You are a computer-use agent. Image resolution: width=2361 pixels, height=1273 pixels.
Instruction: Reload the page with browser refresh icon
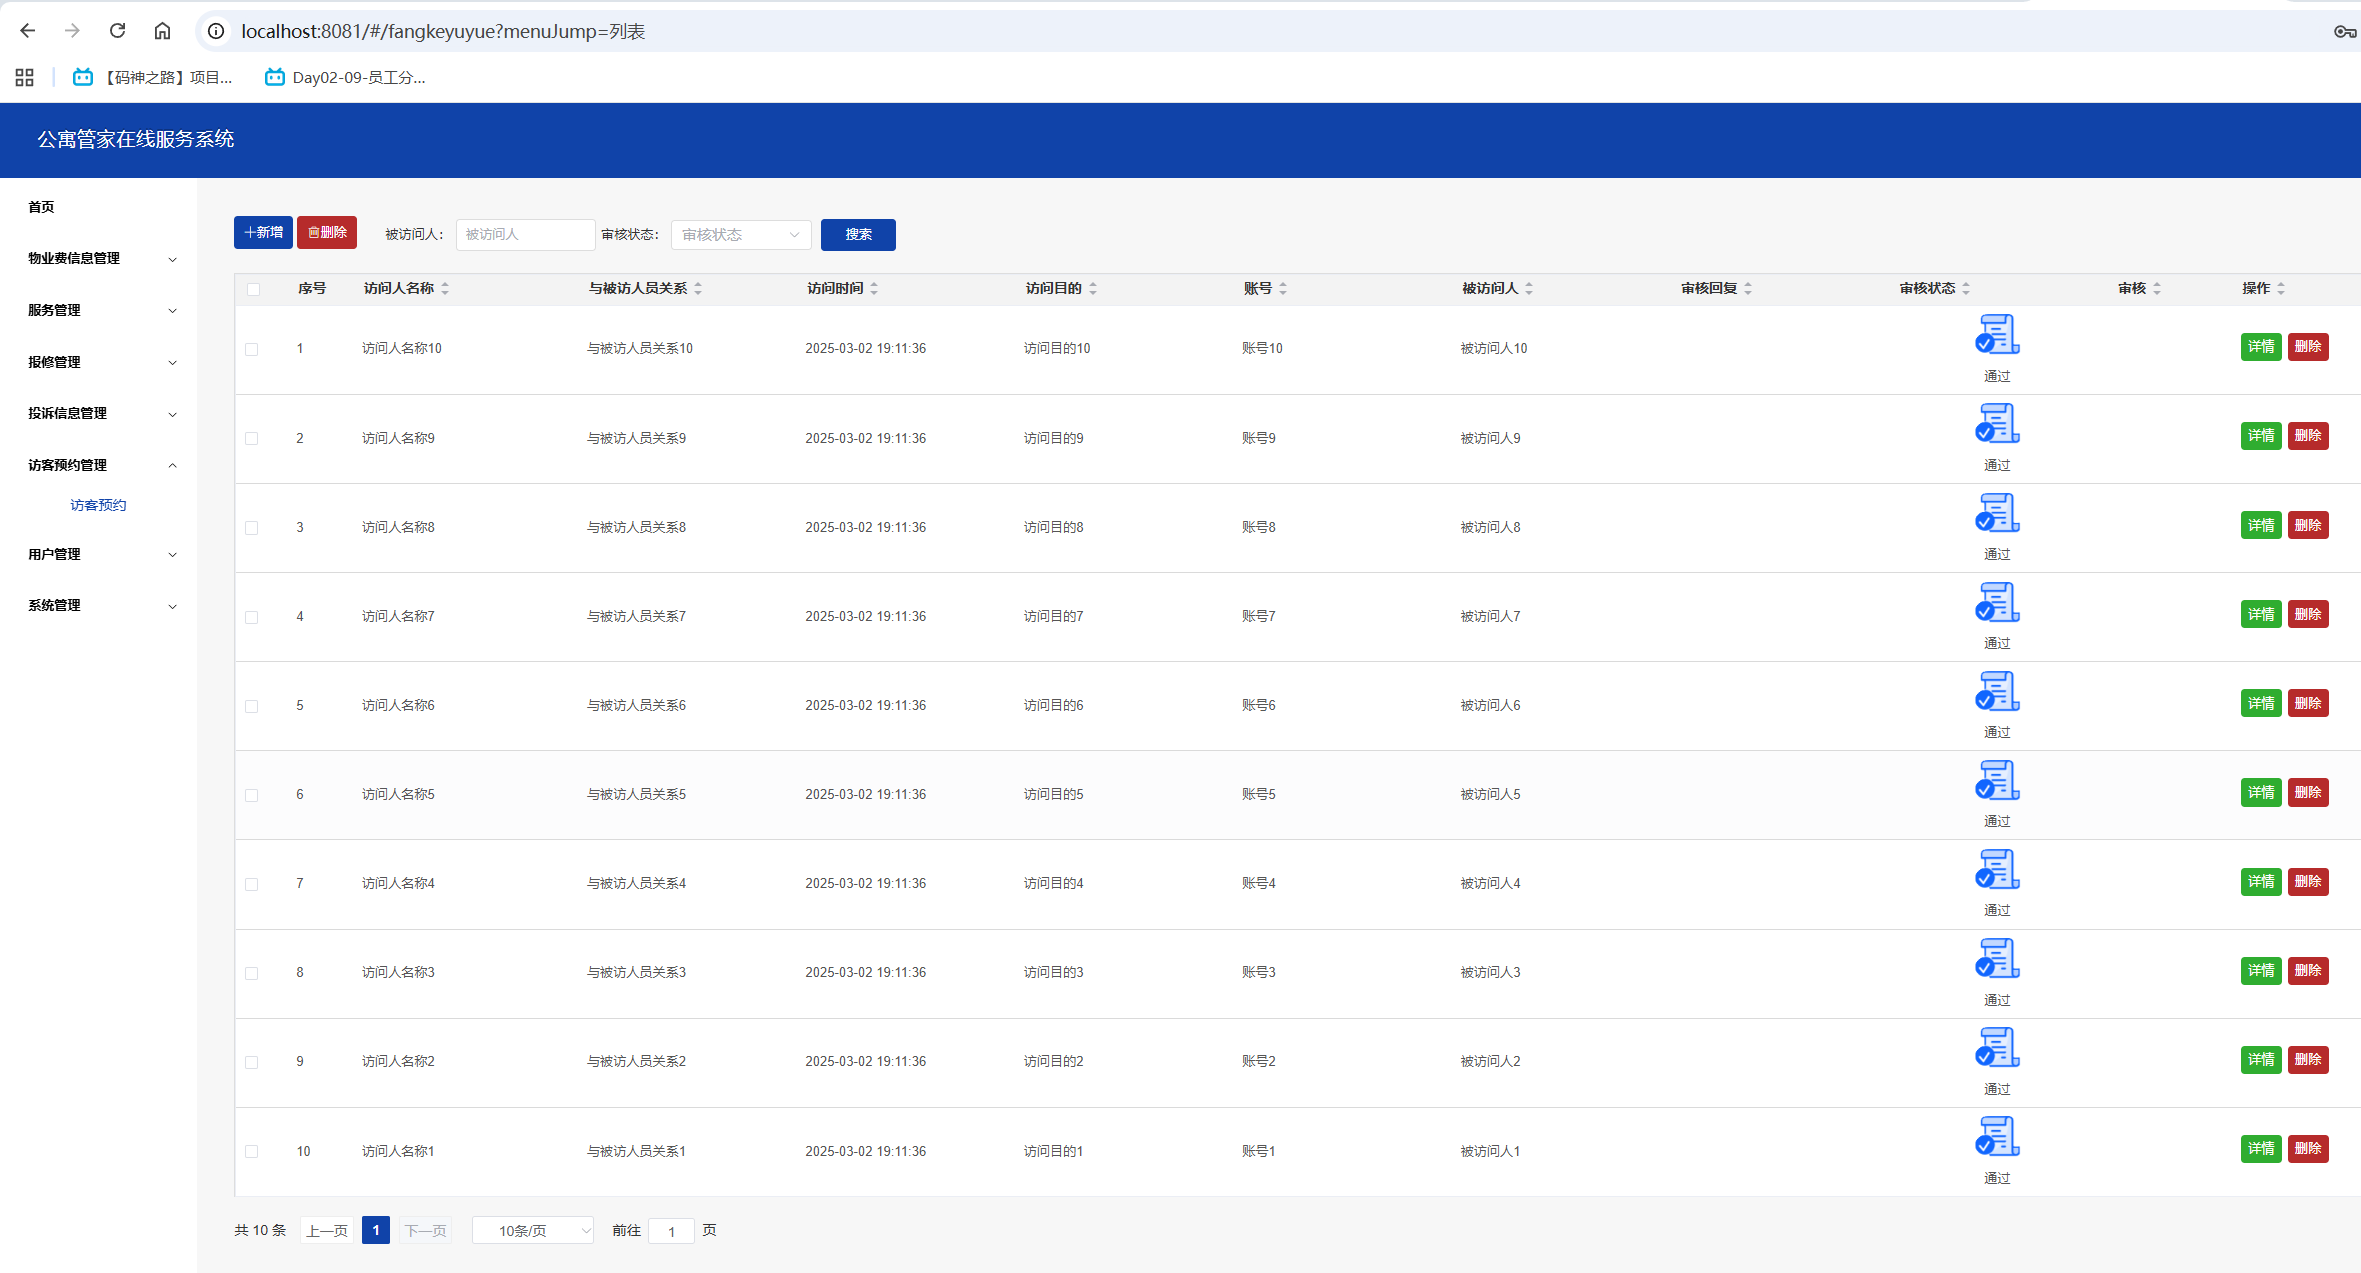point(117,31)
